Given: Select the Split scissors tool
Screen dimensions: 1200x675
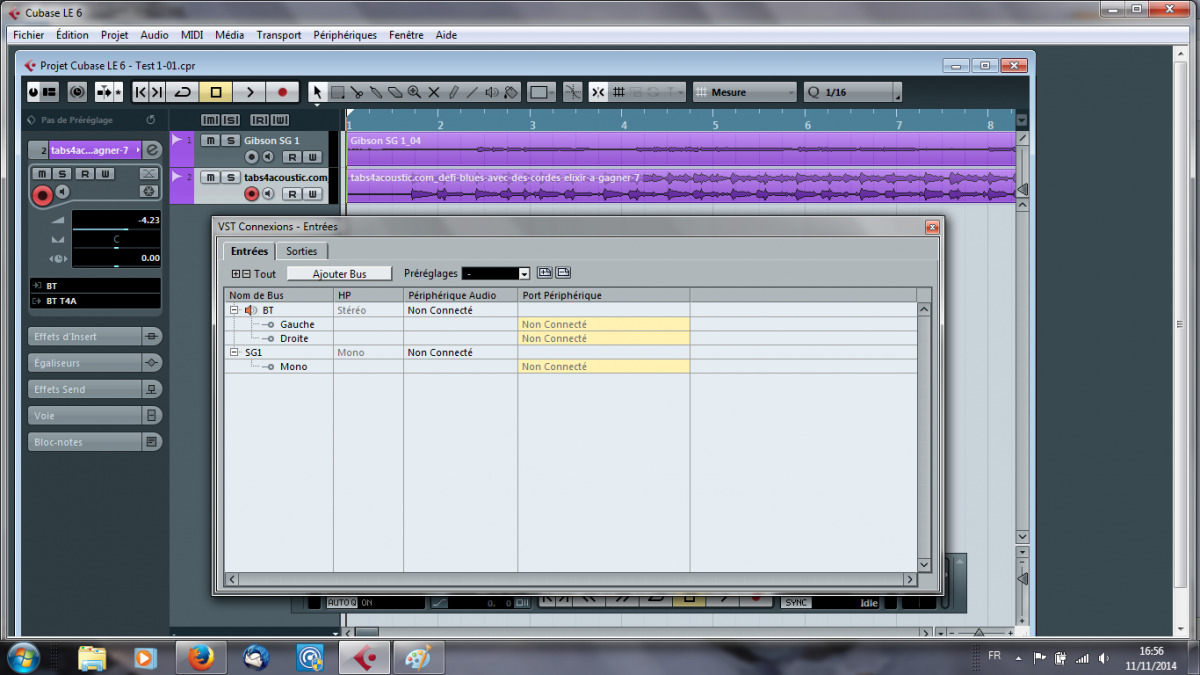Looking at the screenshot, I should [357, 92].
